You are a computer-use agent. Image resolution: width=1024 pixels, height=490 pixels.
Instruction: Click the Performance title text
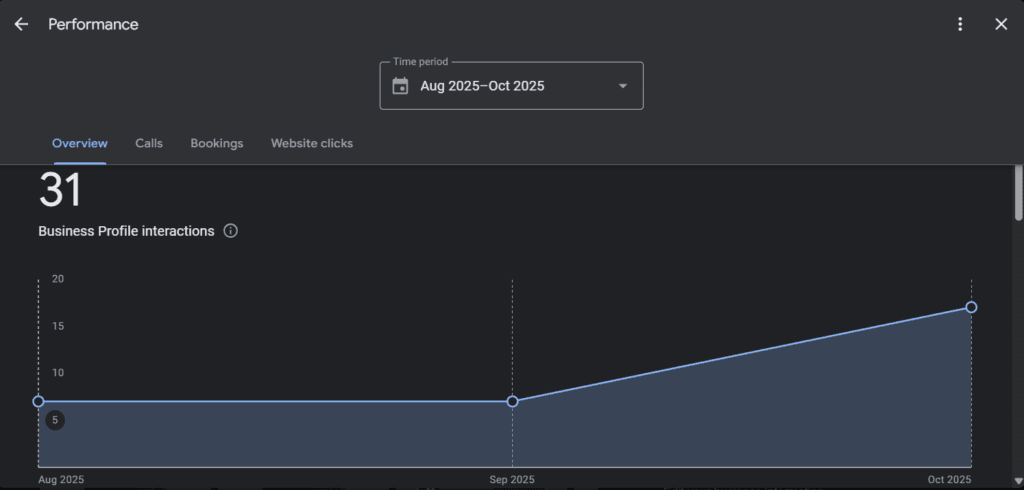pos(93,24)
